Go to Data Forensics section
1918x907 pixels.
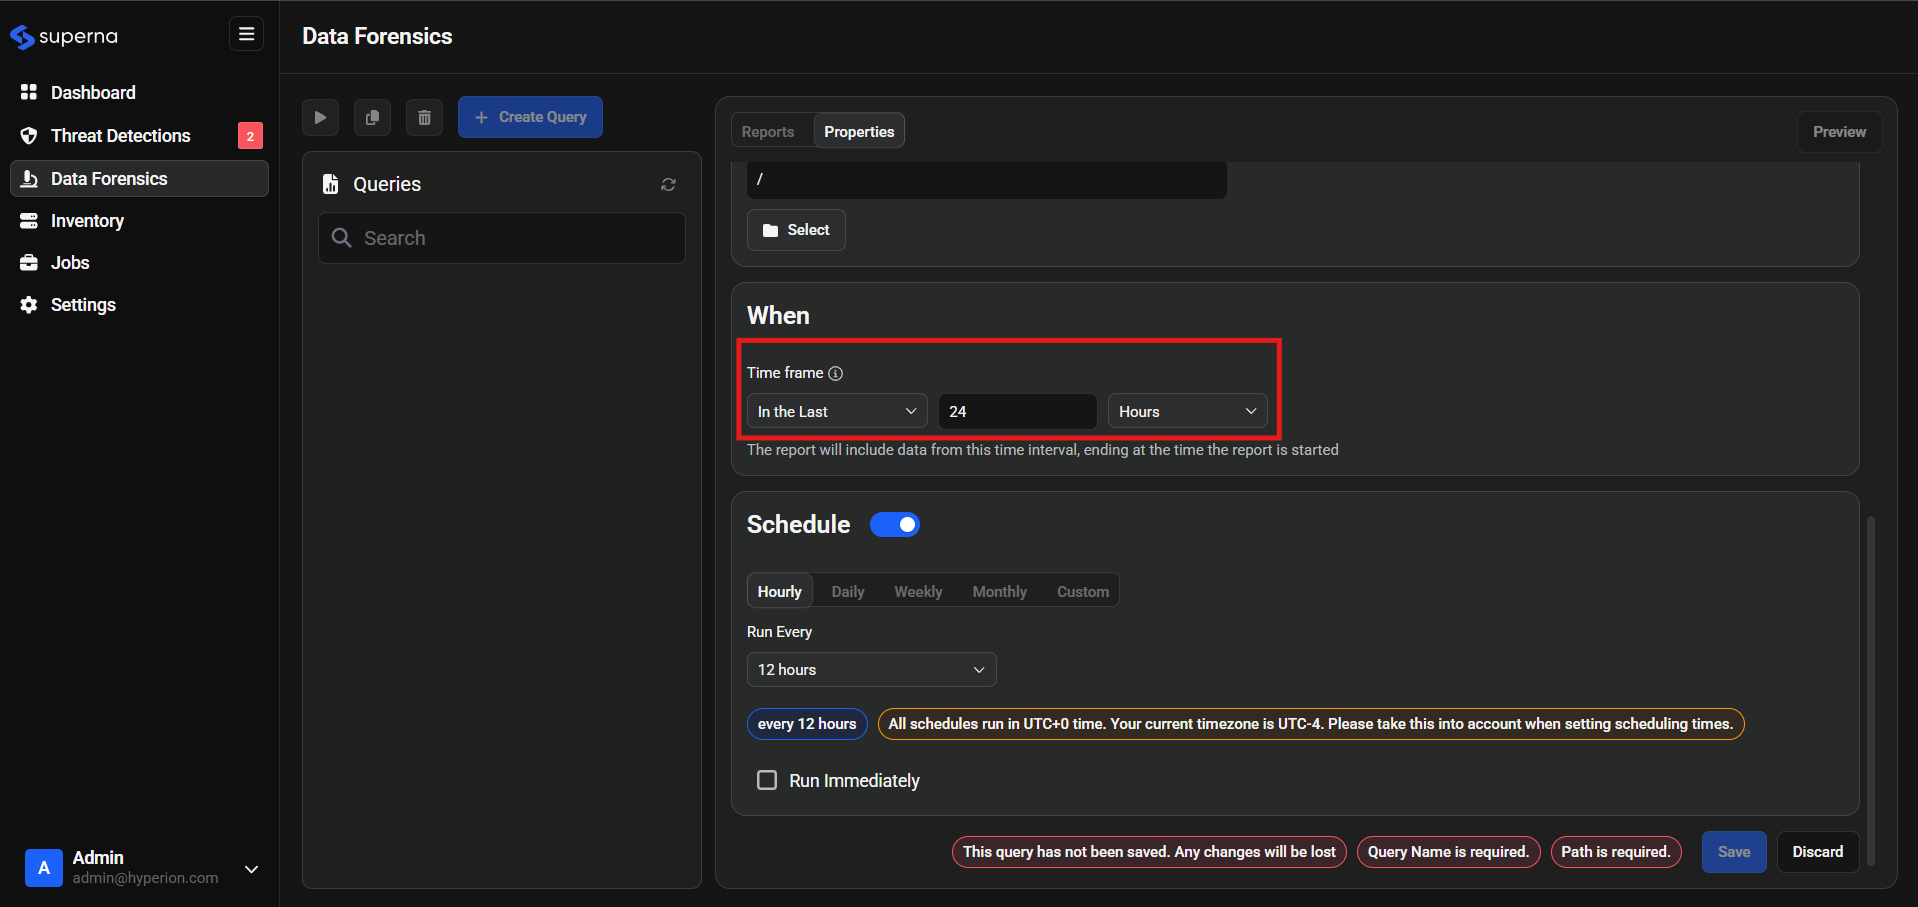point(139,178)
